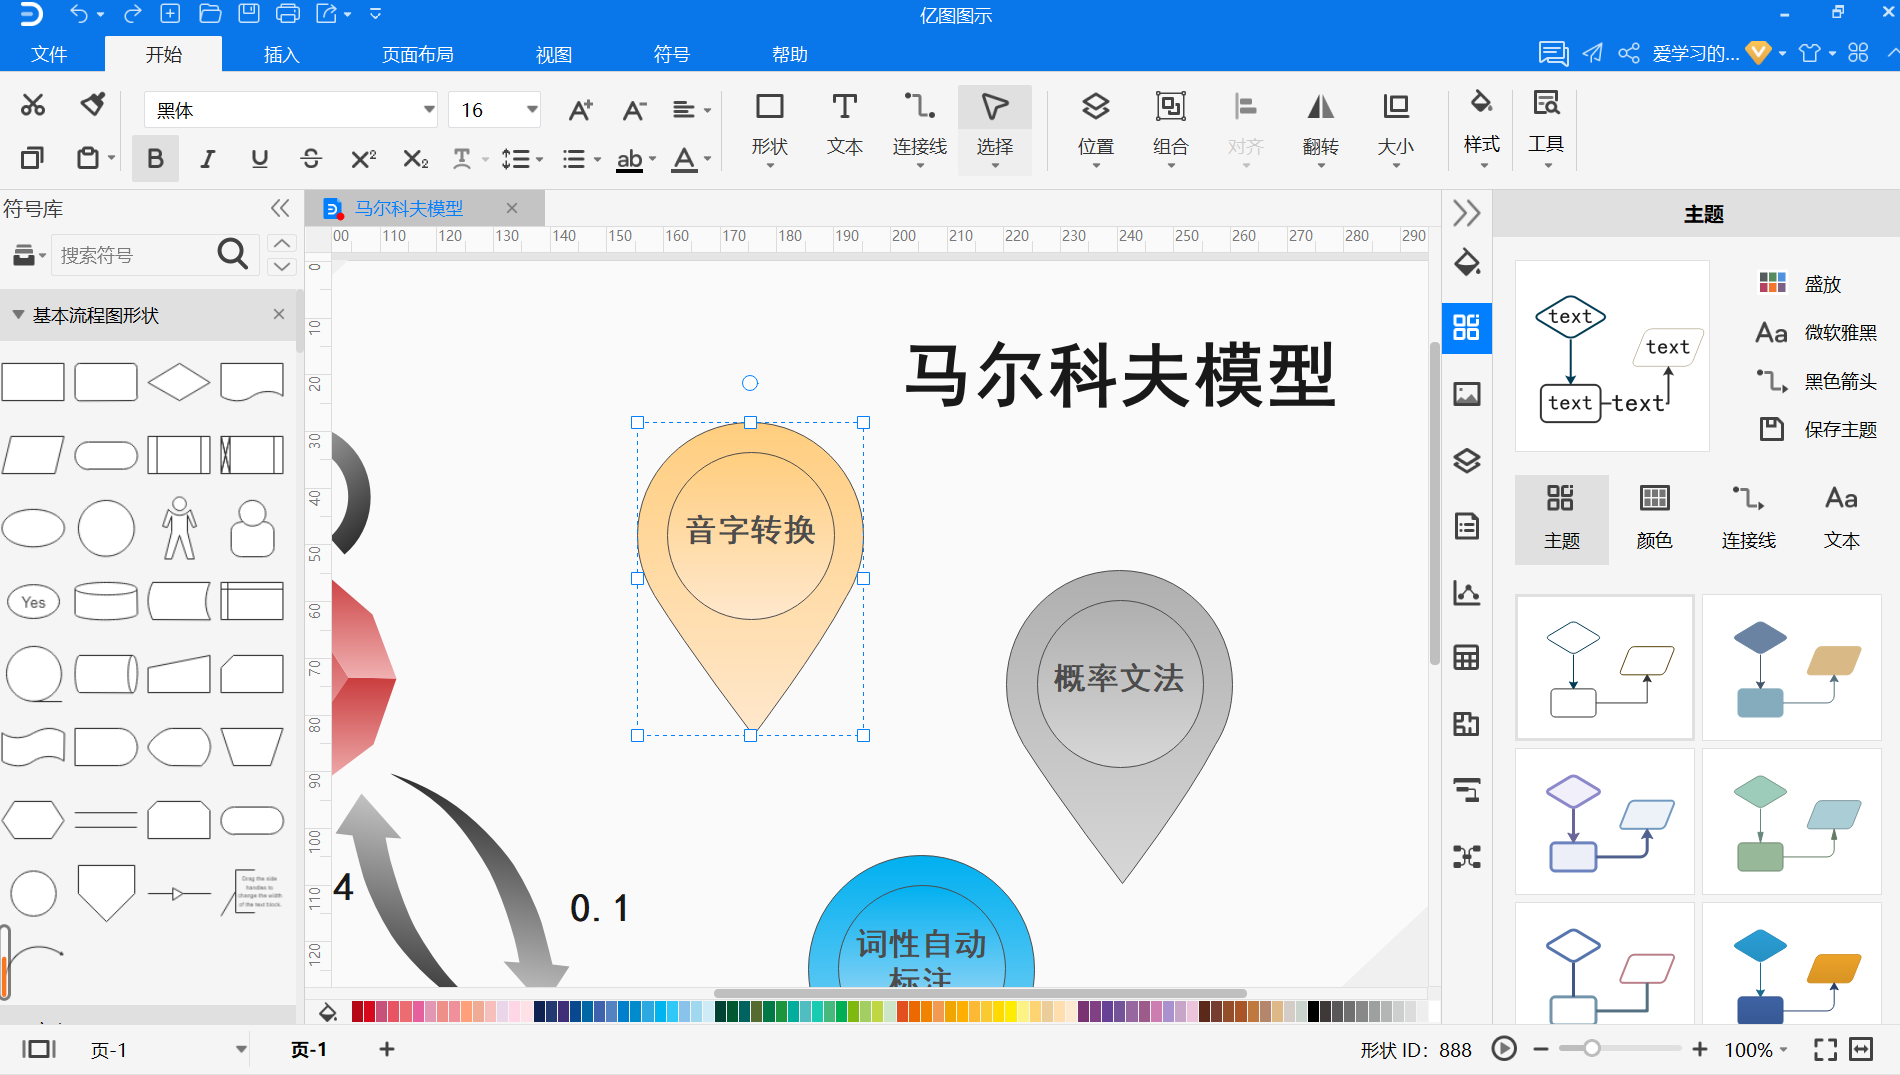Image resolution: width=1900 pixels, height=1075 pixels.
Task: Switch to the 符号 symbol tab
Action: 672,54
